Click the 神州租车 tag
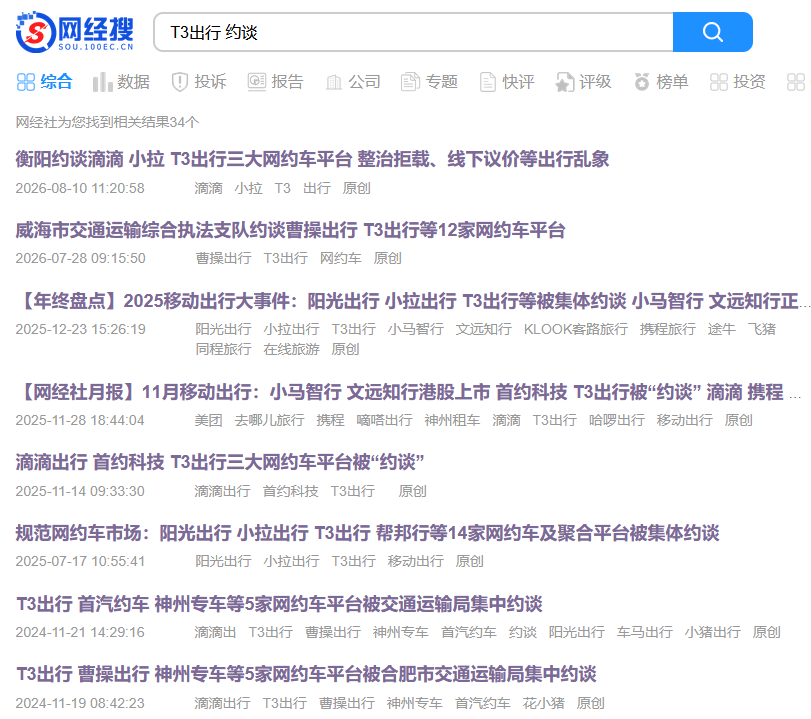 (452, 420)
